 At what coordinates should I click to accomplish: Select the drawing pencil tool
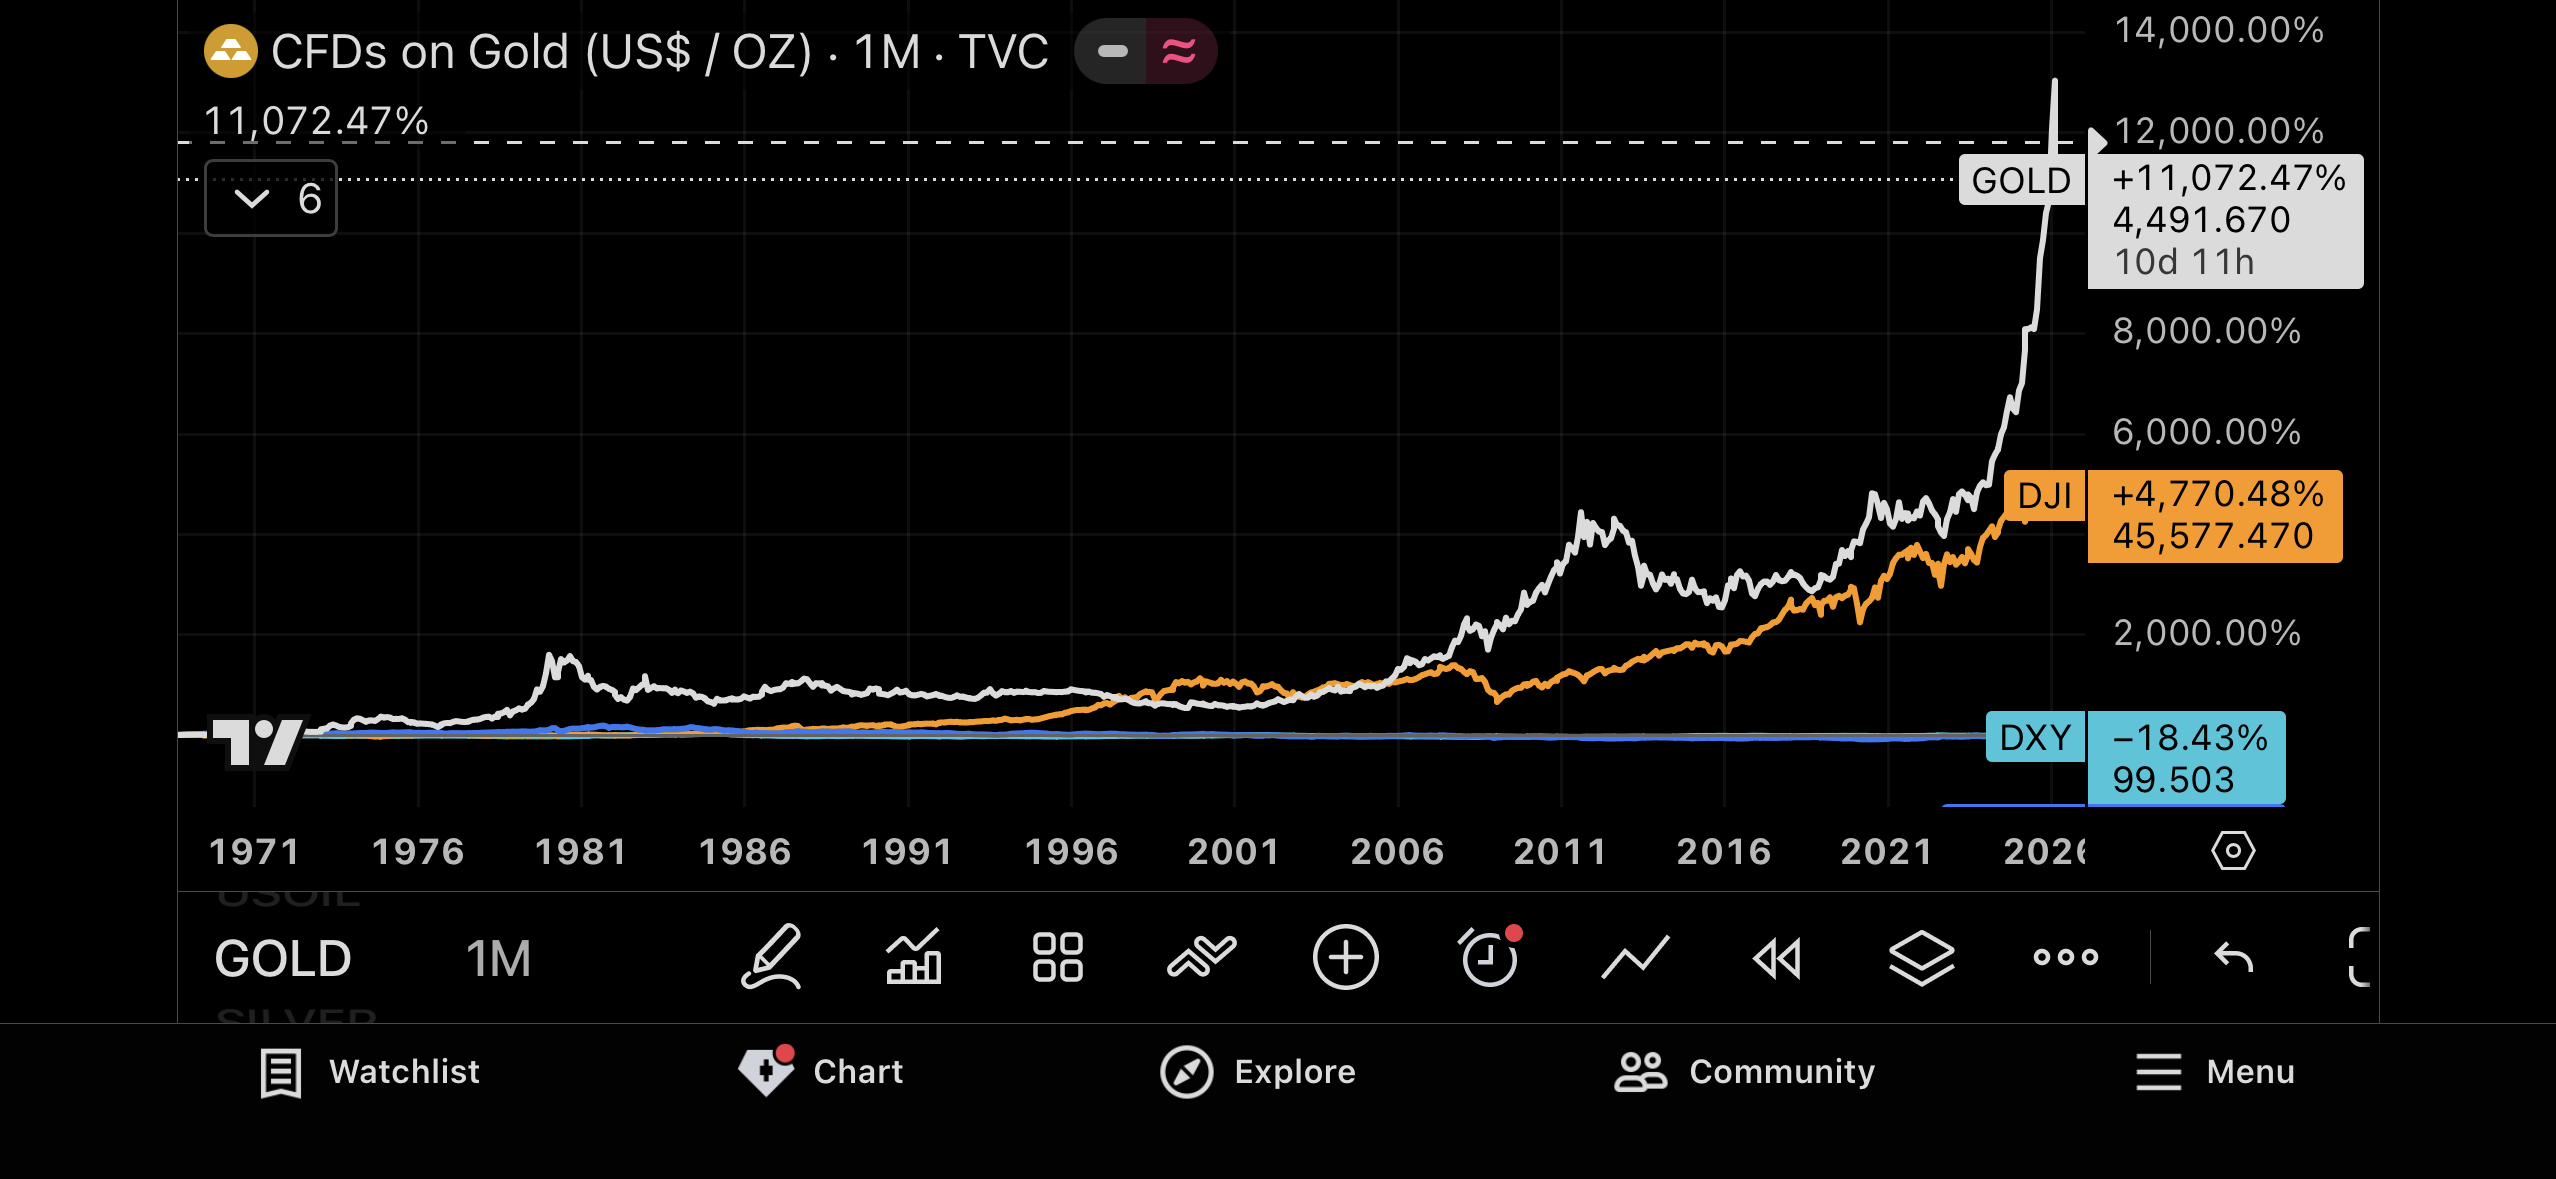click(x=771, y=957)
